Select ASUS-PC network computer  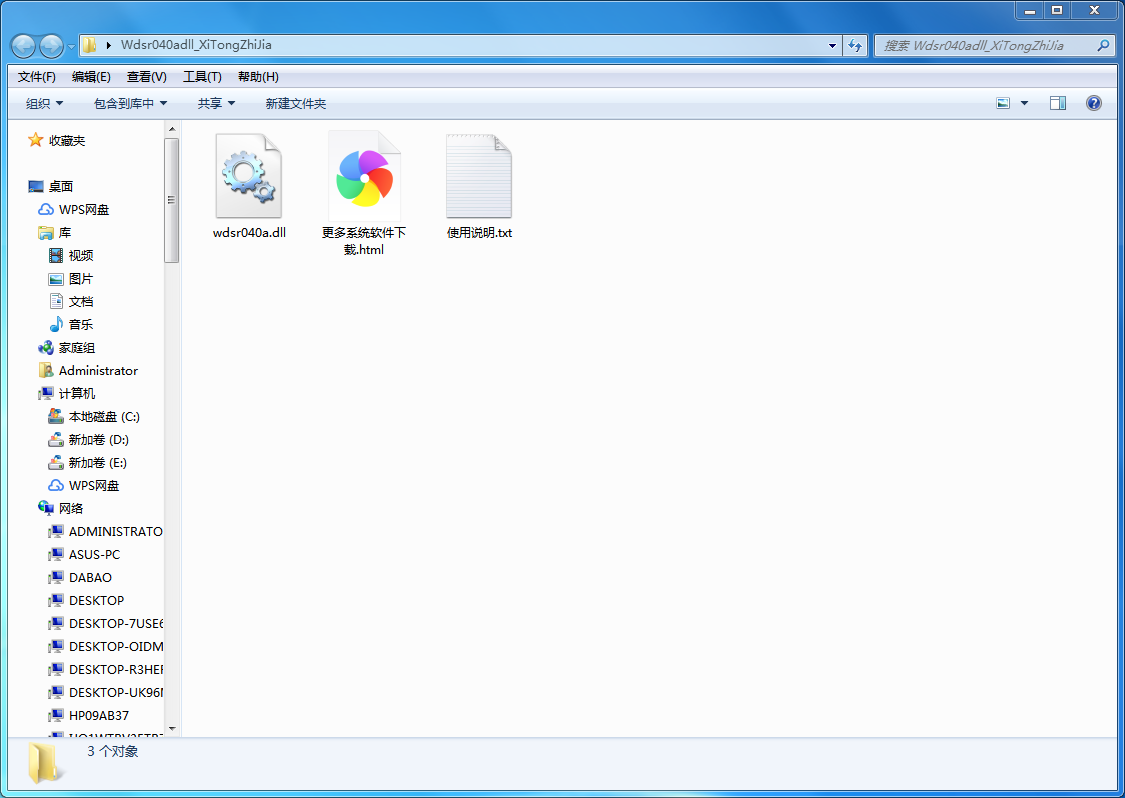coord(84,554)
